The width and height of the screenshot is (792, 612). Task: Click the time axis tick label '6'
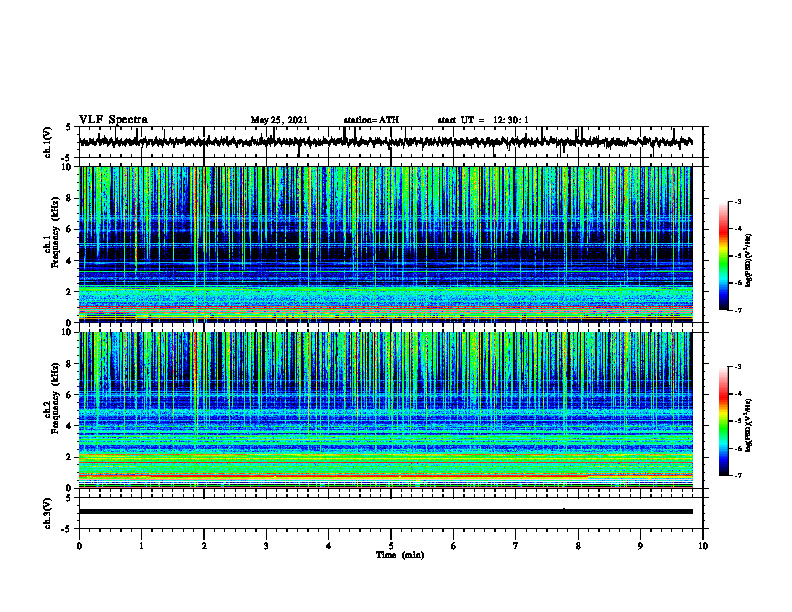tap(454, 546)
